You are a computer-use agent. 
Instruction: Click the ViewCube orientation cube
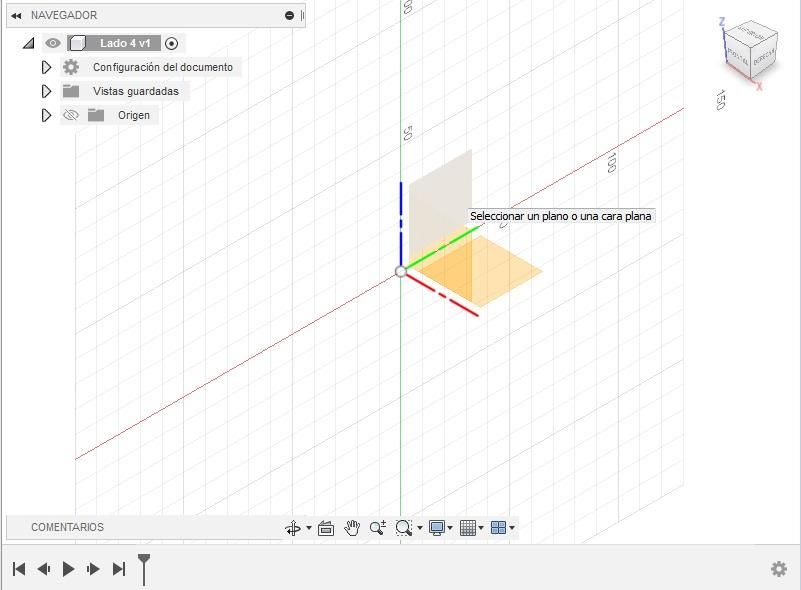point(751,50)
